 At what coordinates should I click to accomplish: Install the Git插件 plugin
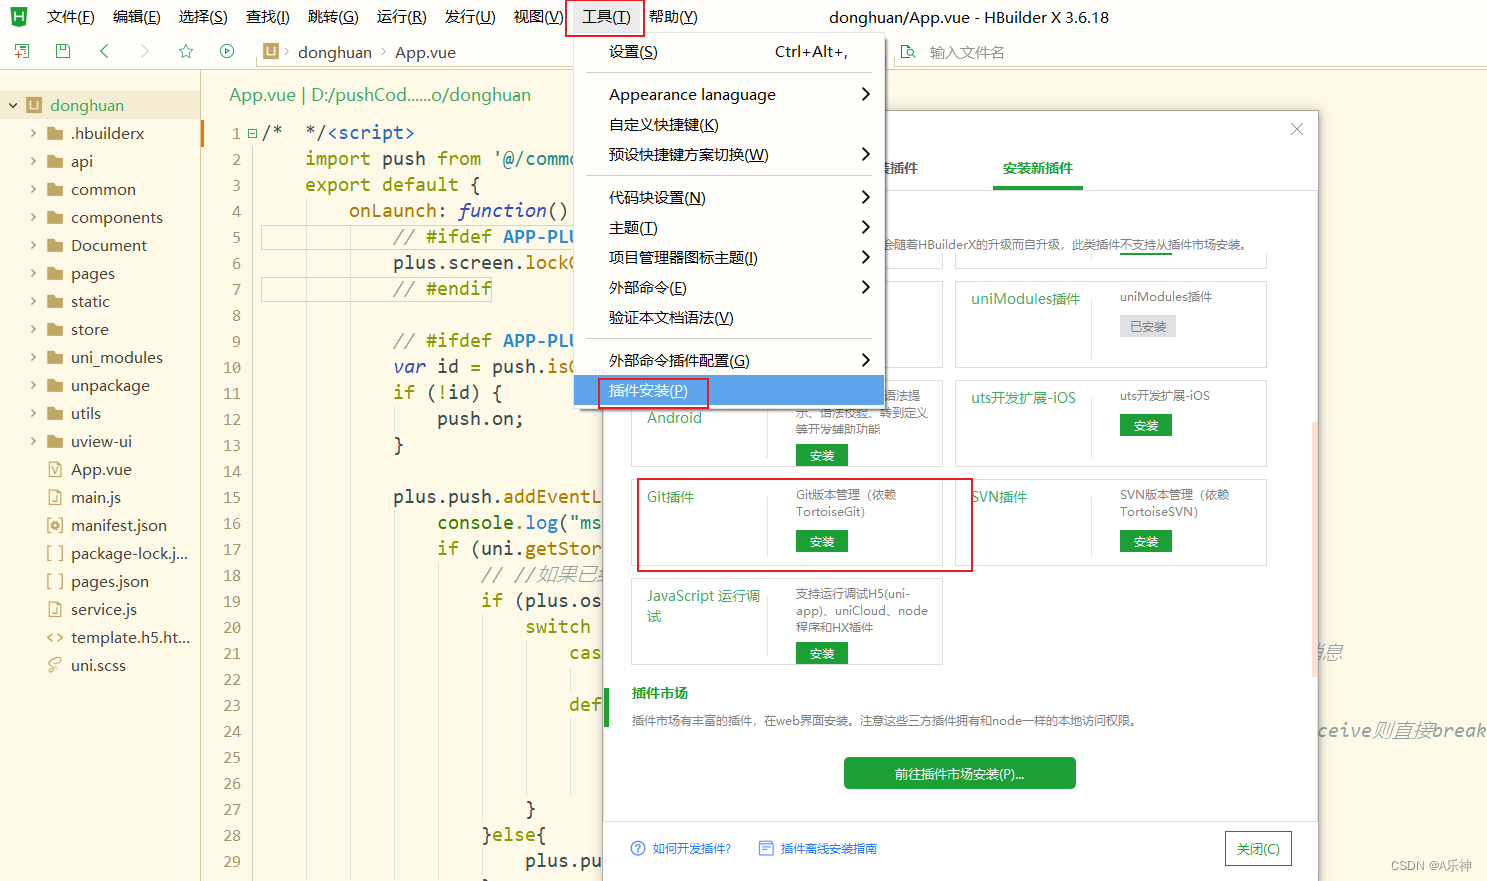click(821, 540)
